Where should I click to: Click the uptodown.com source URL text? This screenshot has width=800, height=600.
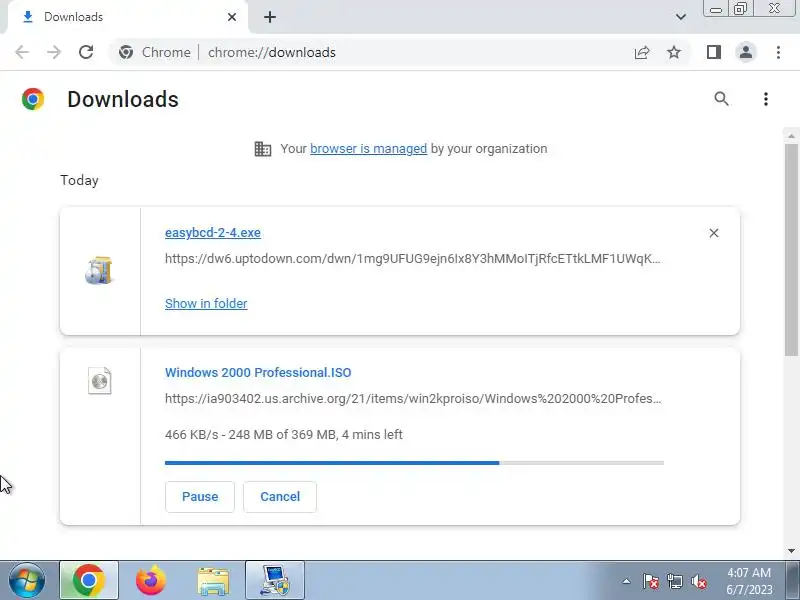coord(413,259)
